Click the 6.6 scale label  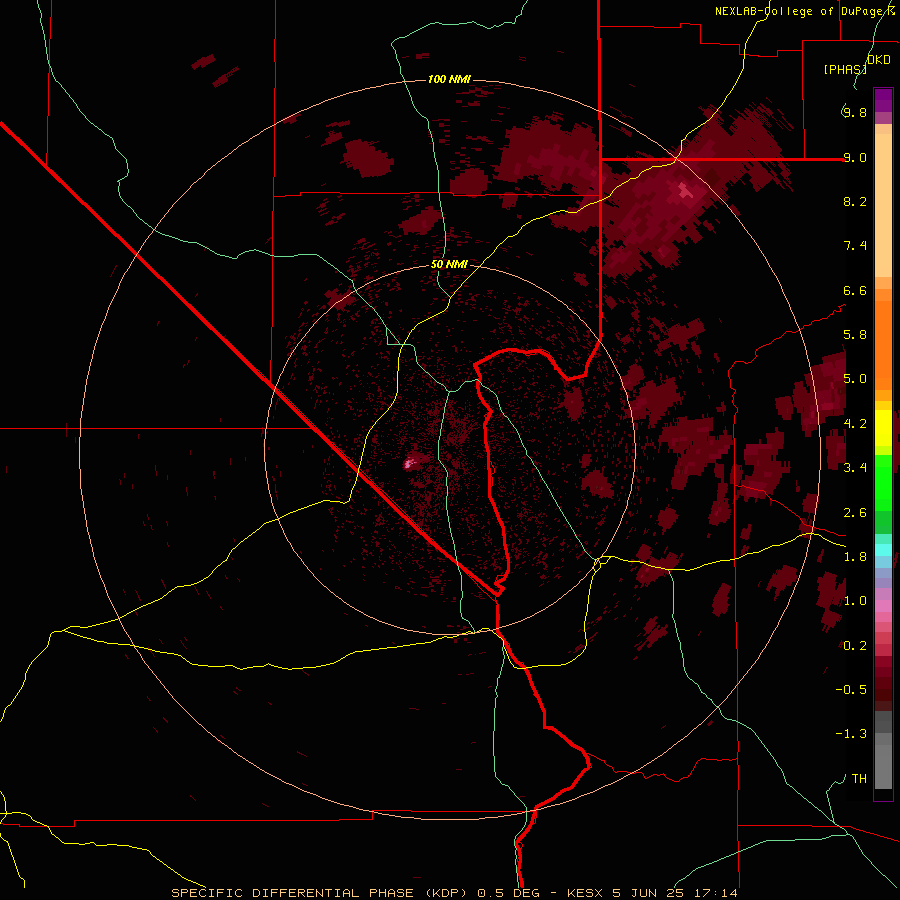click(x=855, y=290)
